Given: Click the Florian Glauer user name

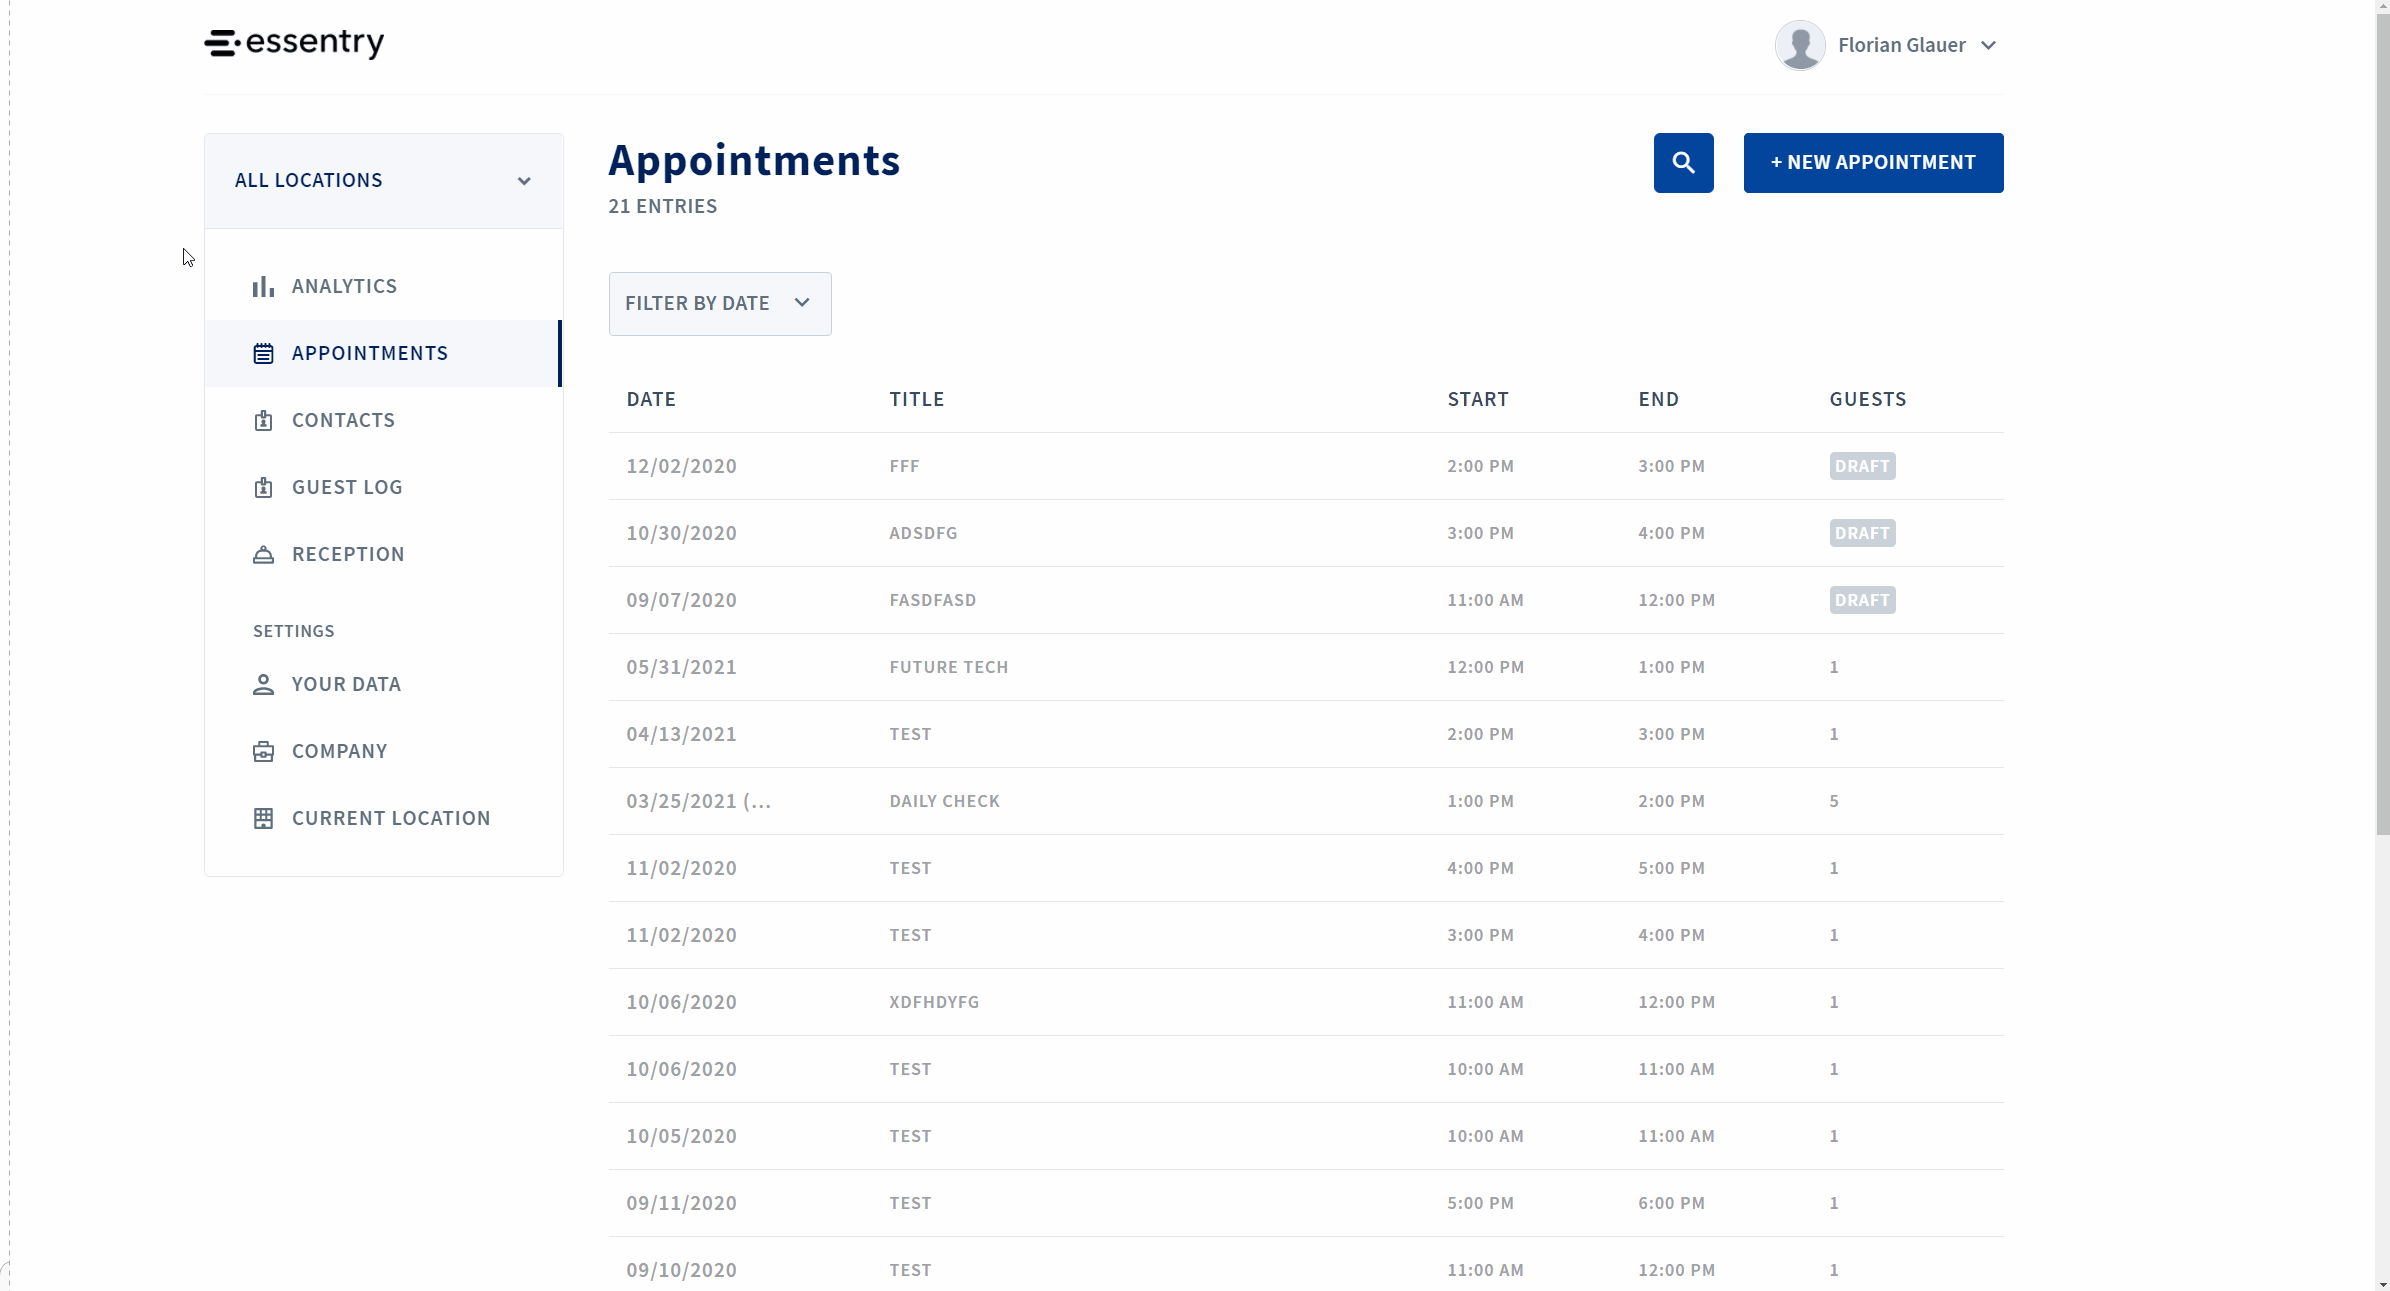Looking at the screenshot, I should tap(1902, 45).
